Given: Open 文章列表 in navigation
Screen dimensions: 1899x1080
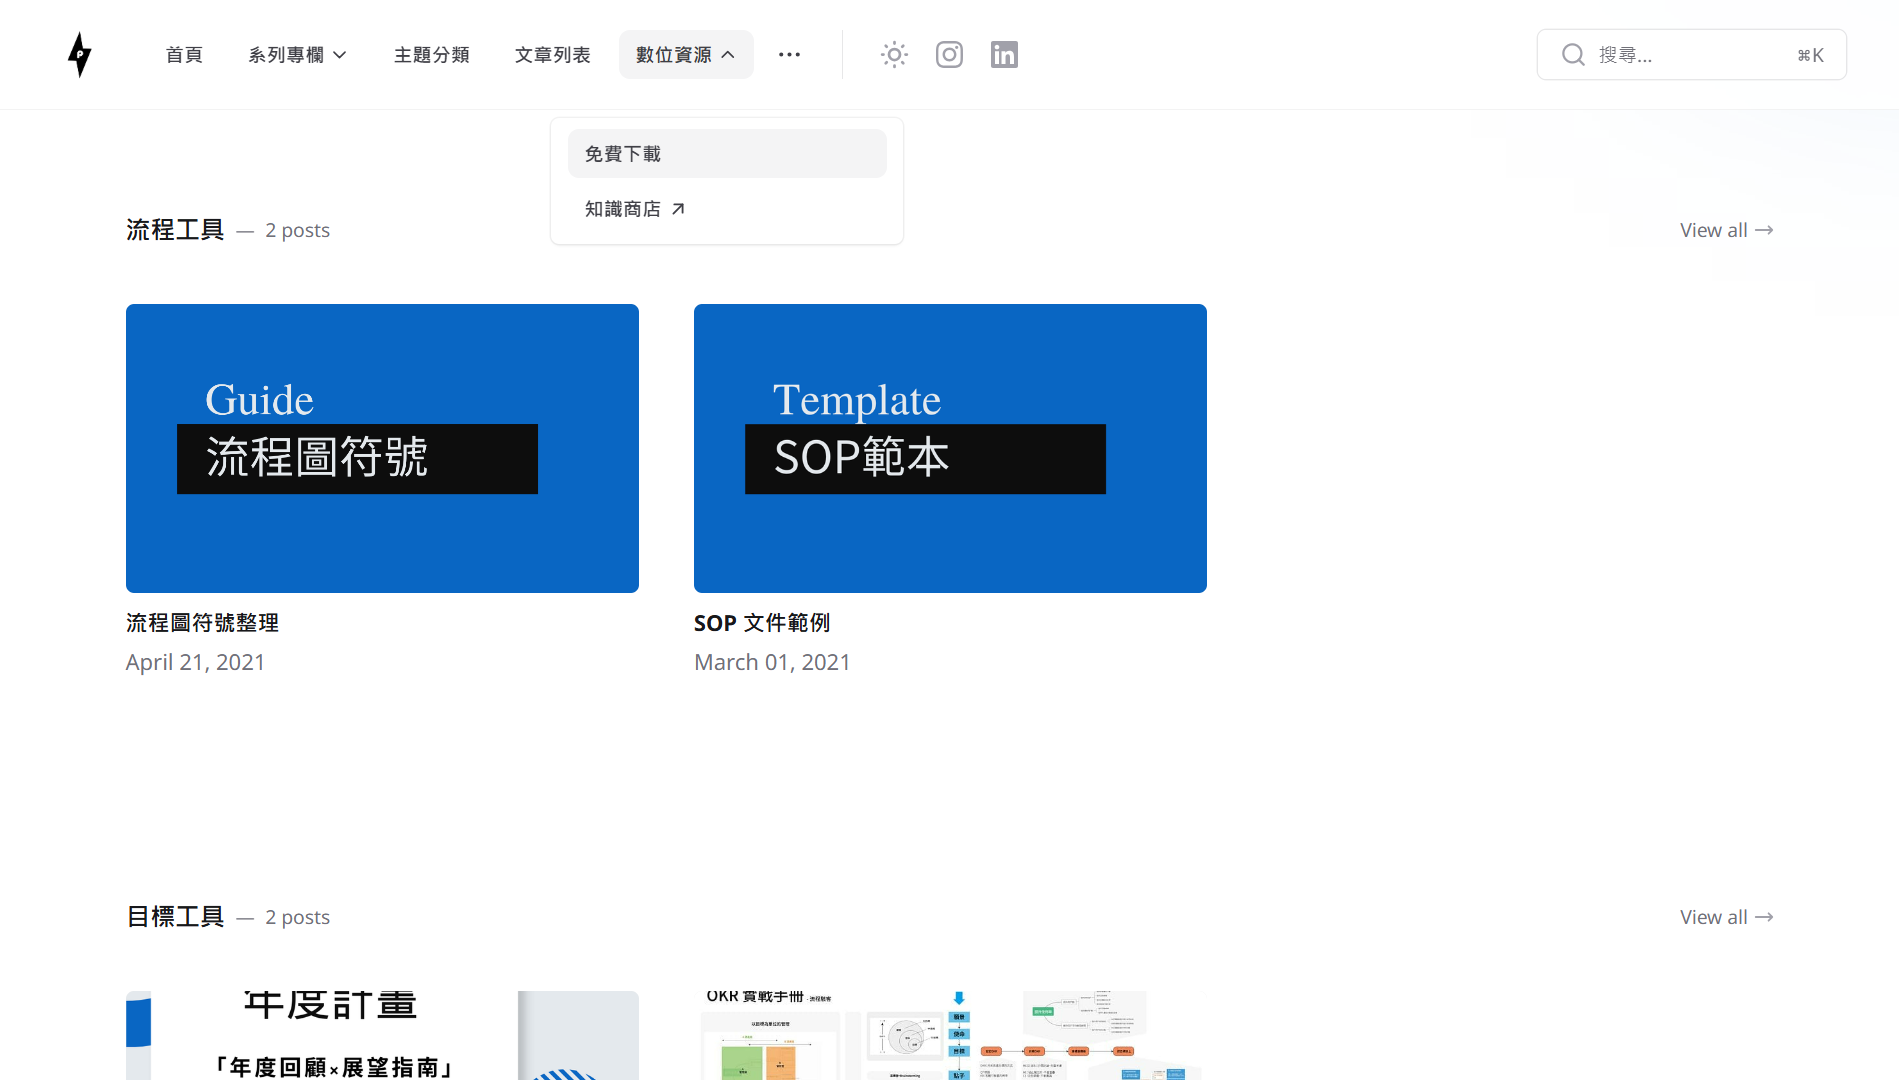Looking at the screenshot, I should click(553, 55).
